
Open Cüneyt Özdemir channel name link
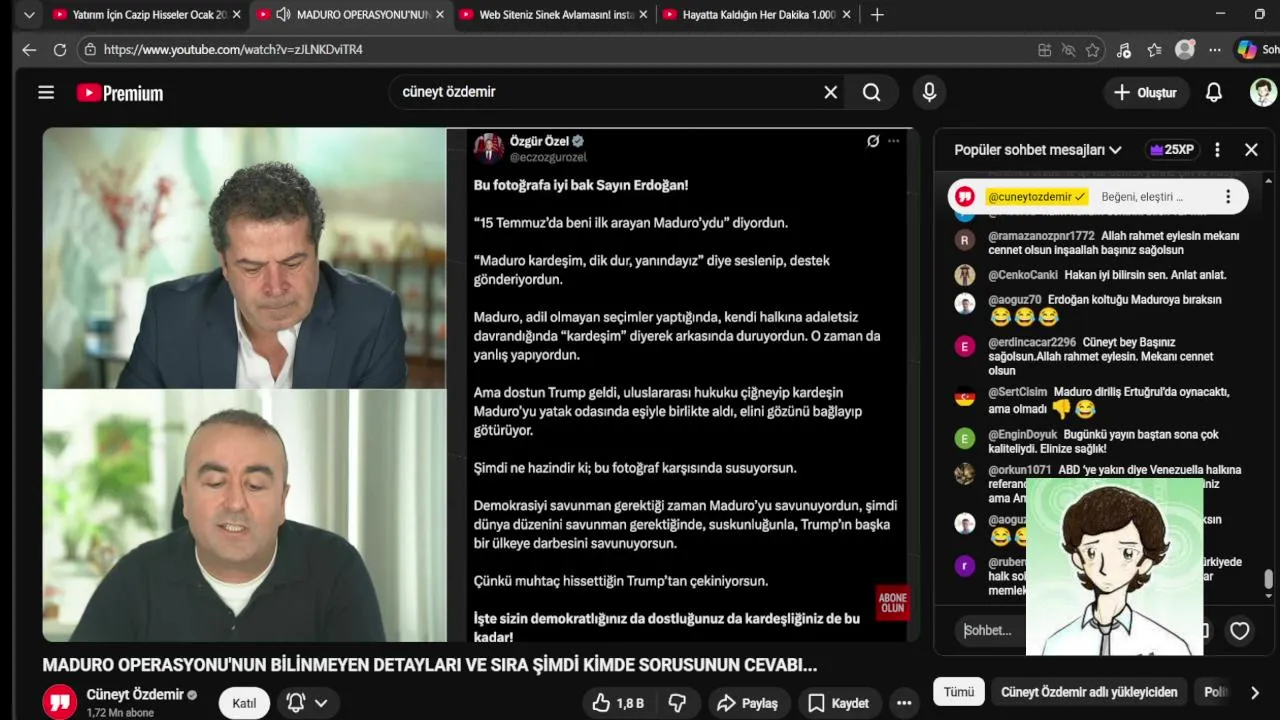tap(135, 694)
